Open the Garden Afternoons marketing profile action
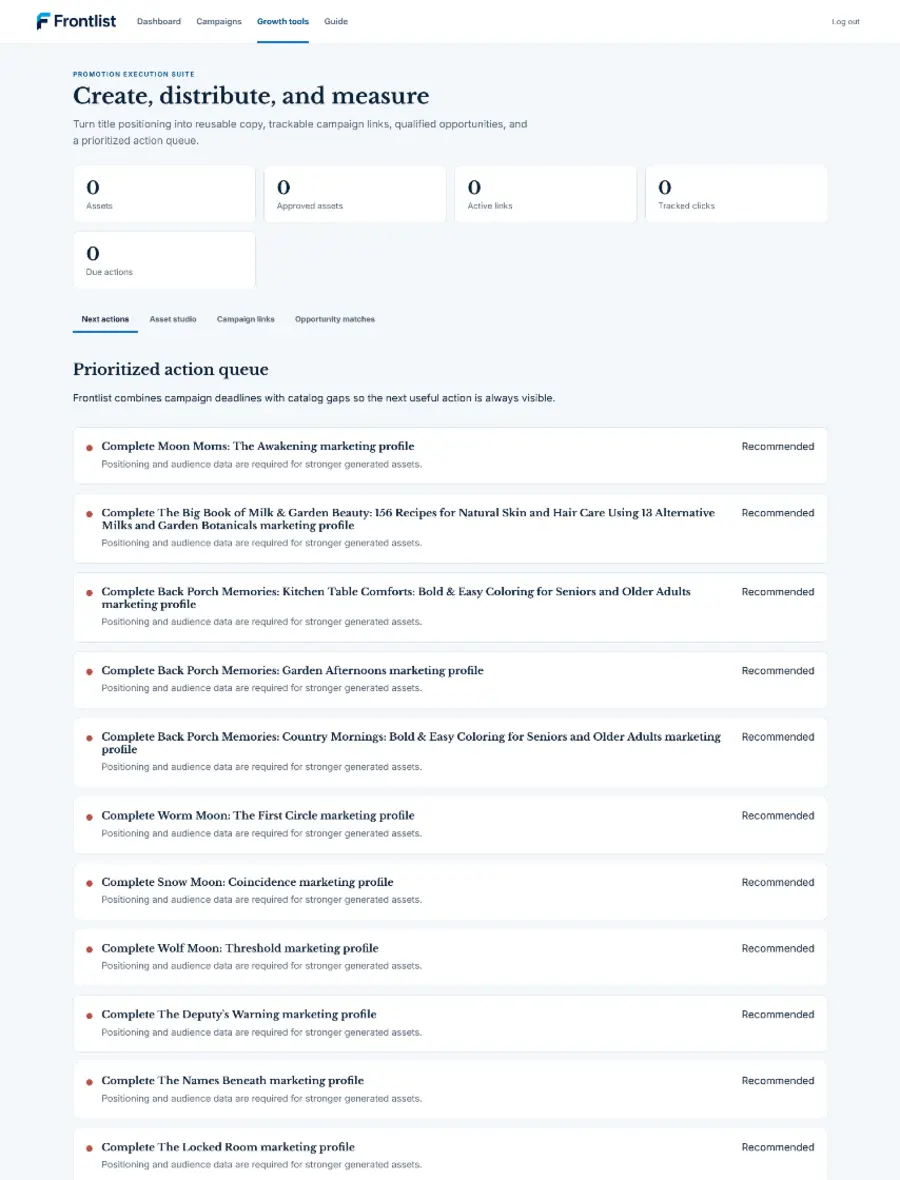This screenshot has height=1180, width=900. pyautogui.click(x=450, y=680)
